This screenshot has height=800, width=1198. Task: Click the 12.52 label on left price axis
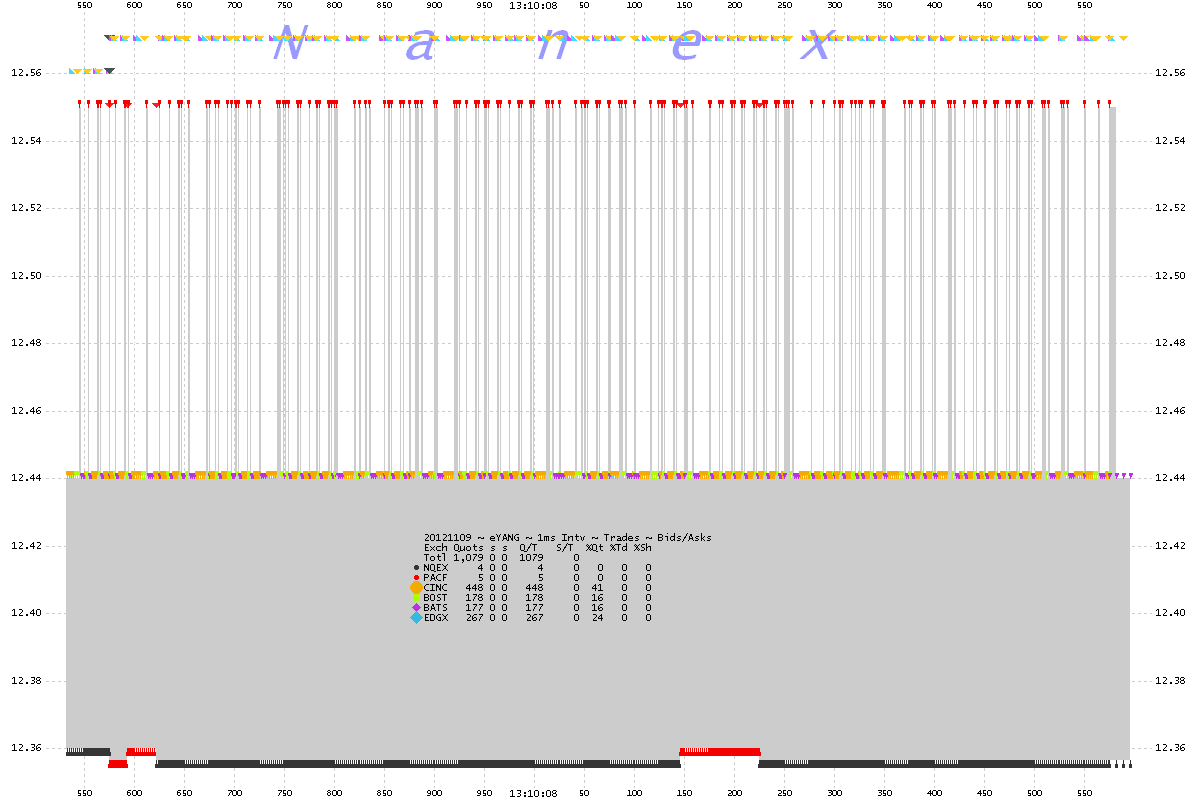click(26, 208)
